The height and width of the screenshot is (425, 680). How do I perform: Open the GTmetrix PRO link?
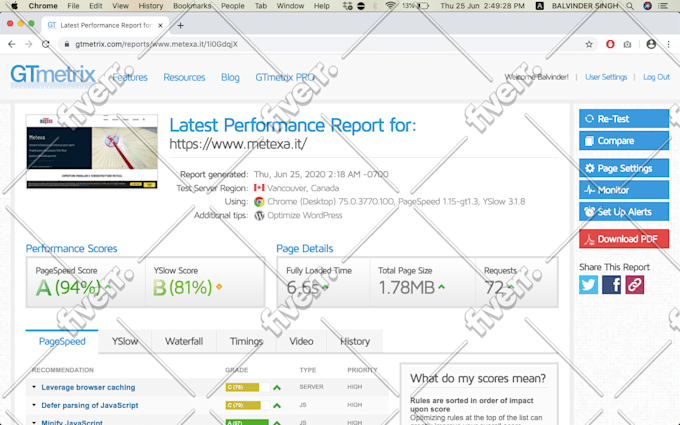click(x=285, y=77)
